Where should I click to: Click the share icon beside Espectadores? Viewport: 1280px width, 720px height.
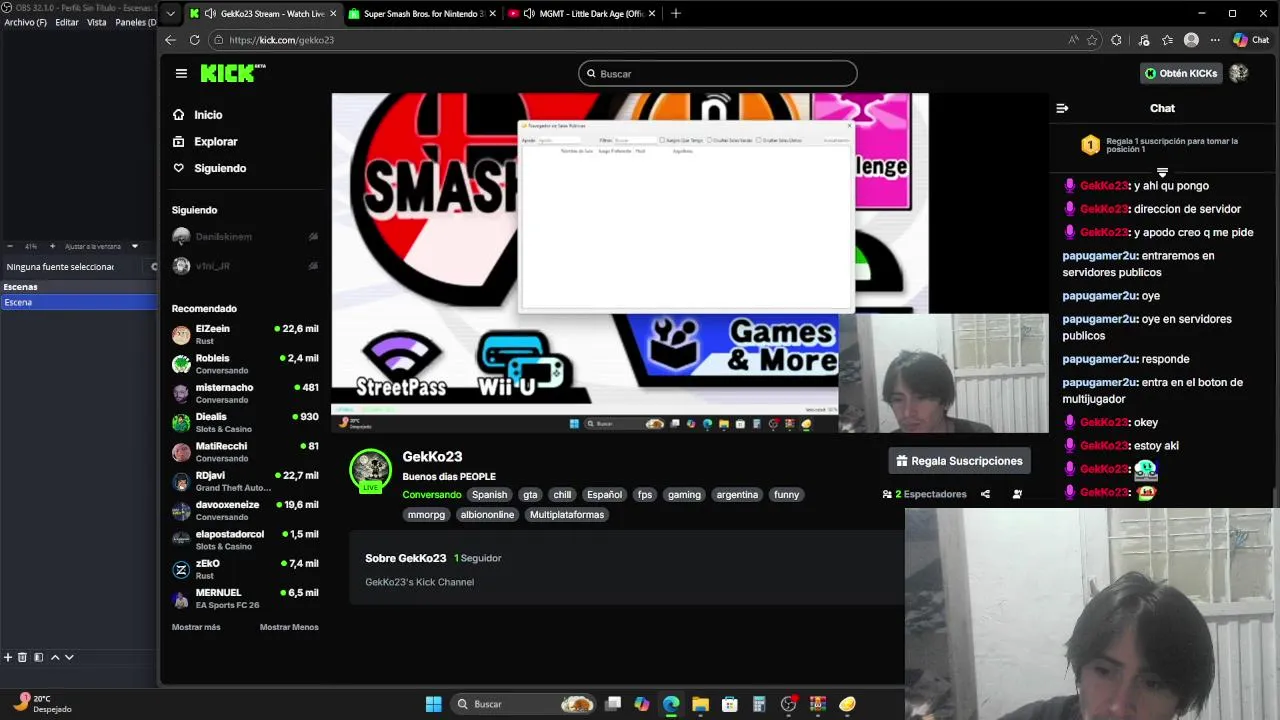[x=985, y=494]
